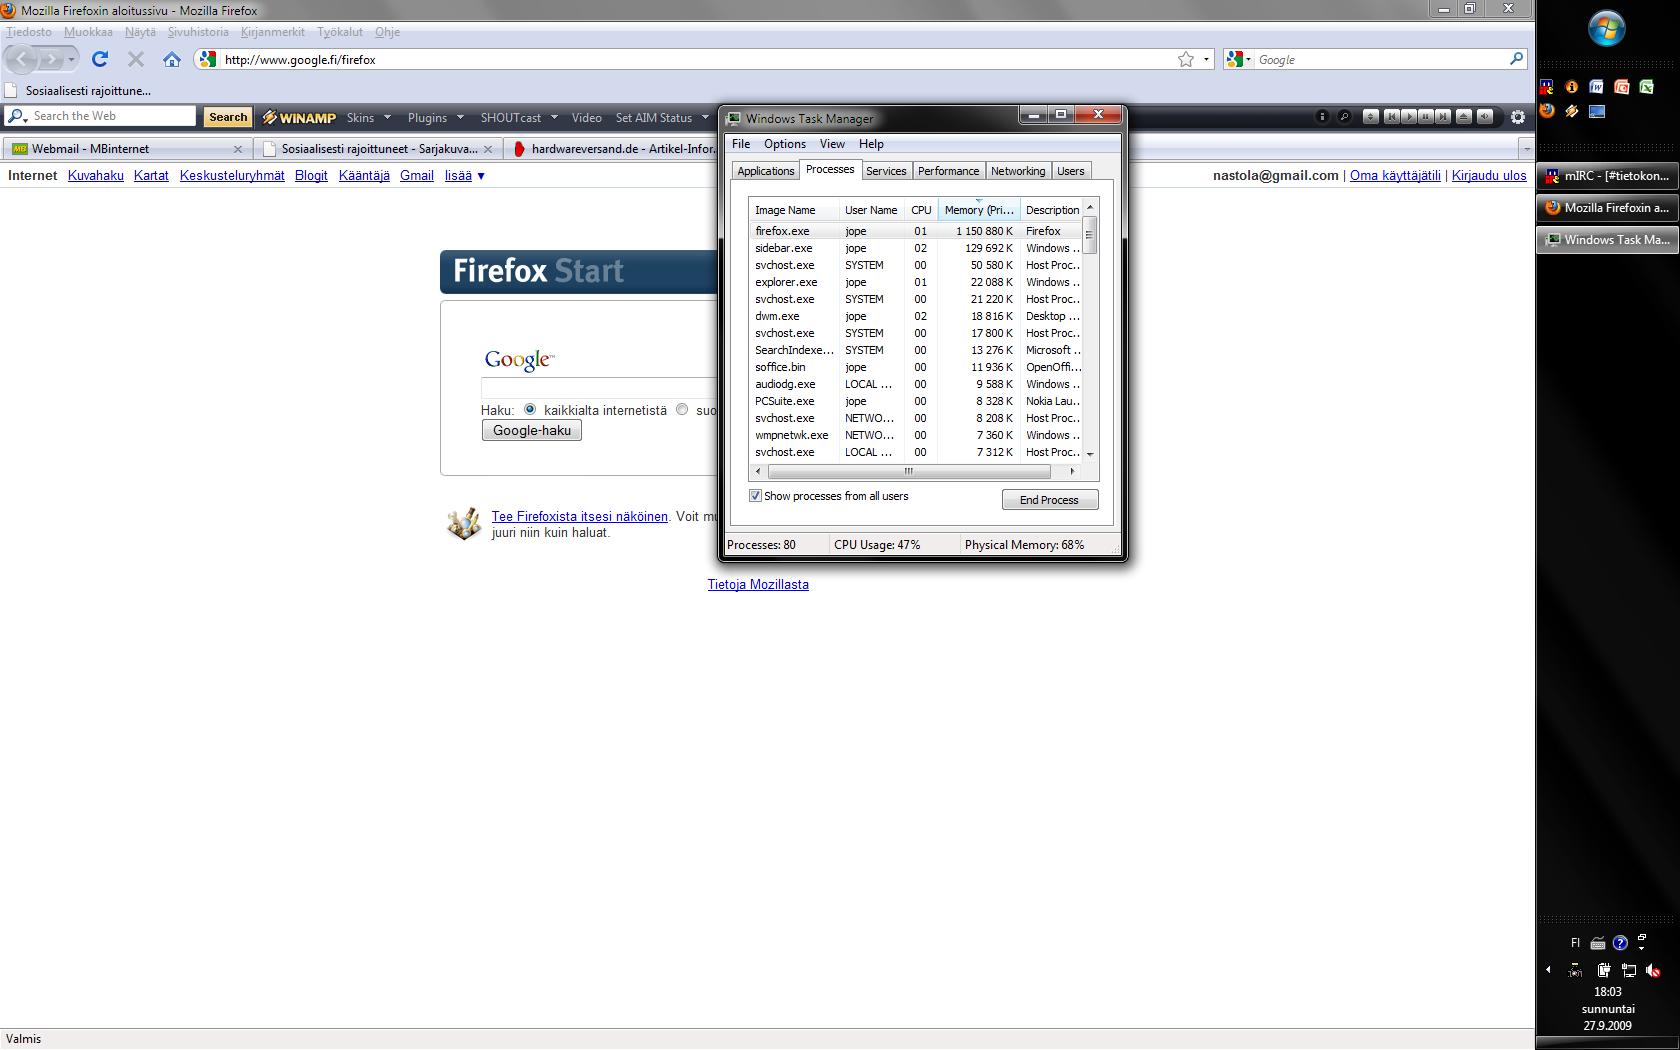Launch Winamp from the quick launch icons
Screen dimensions: 1680x1050
tap(1572, 111)
